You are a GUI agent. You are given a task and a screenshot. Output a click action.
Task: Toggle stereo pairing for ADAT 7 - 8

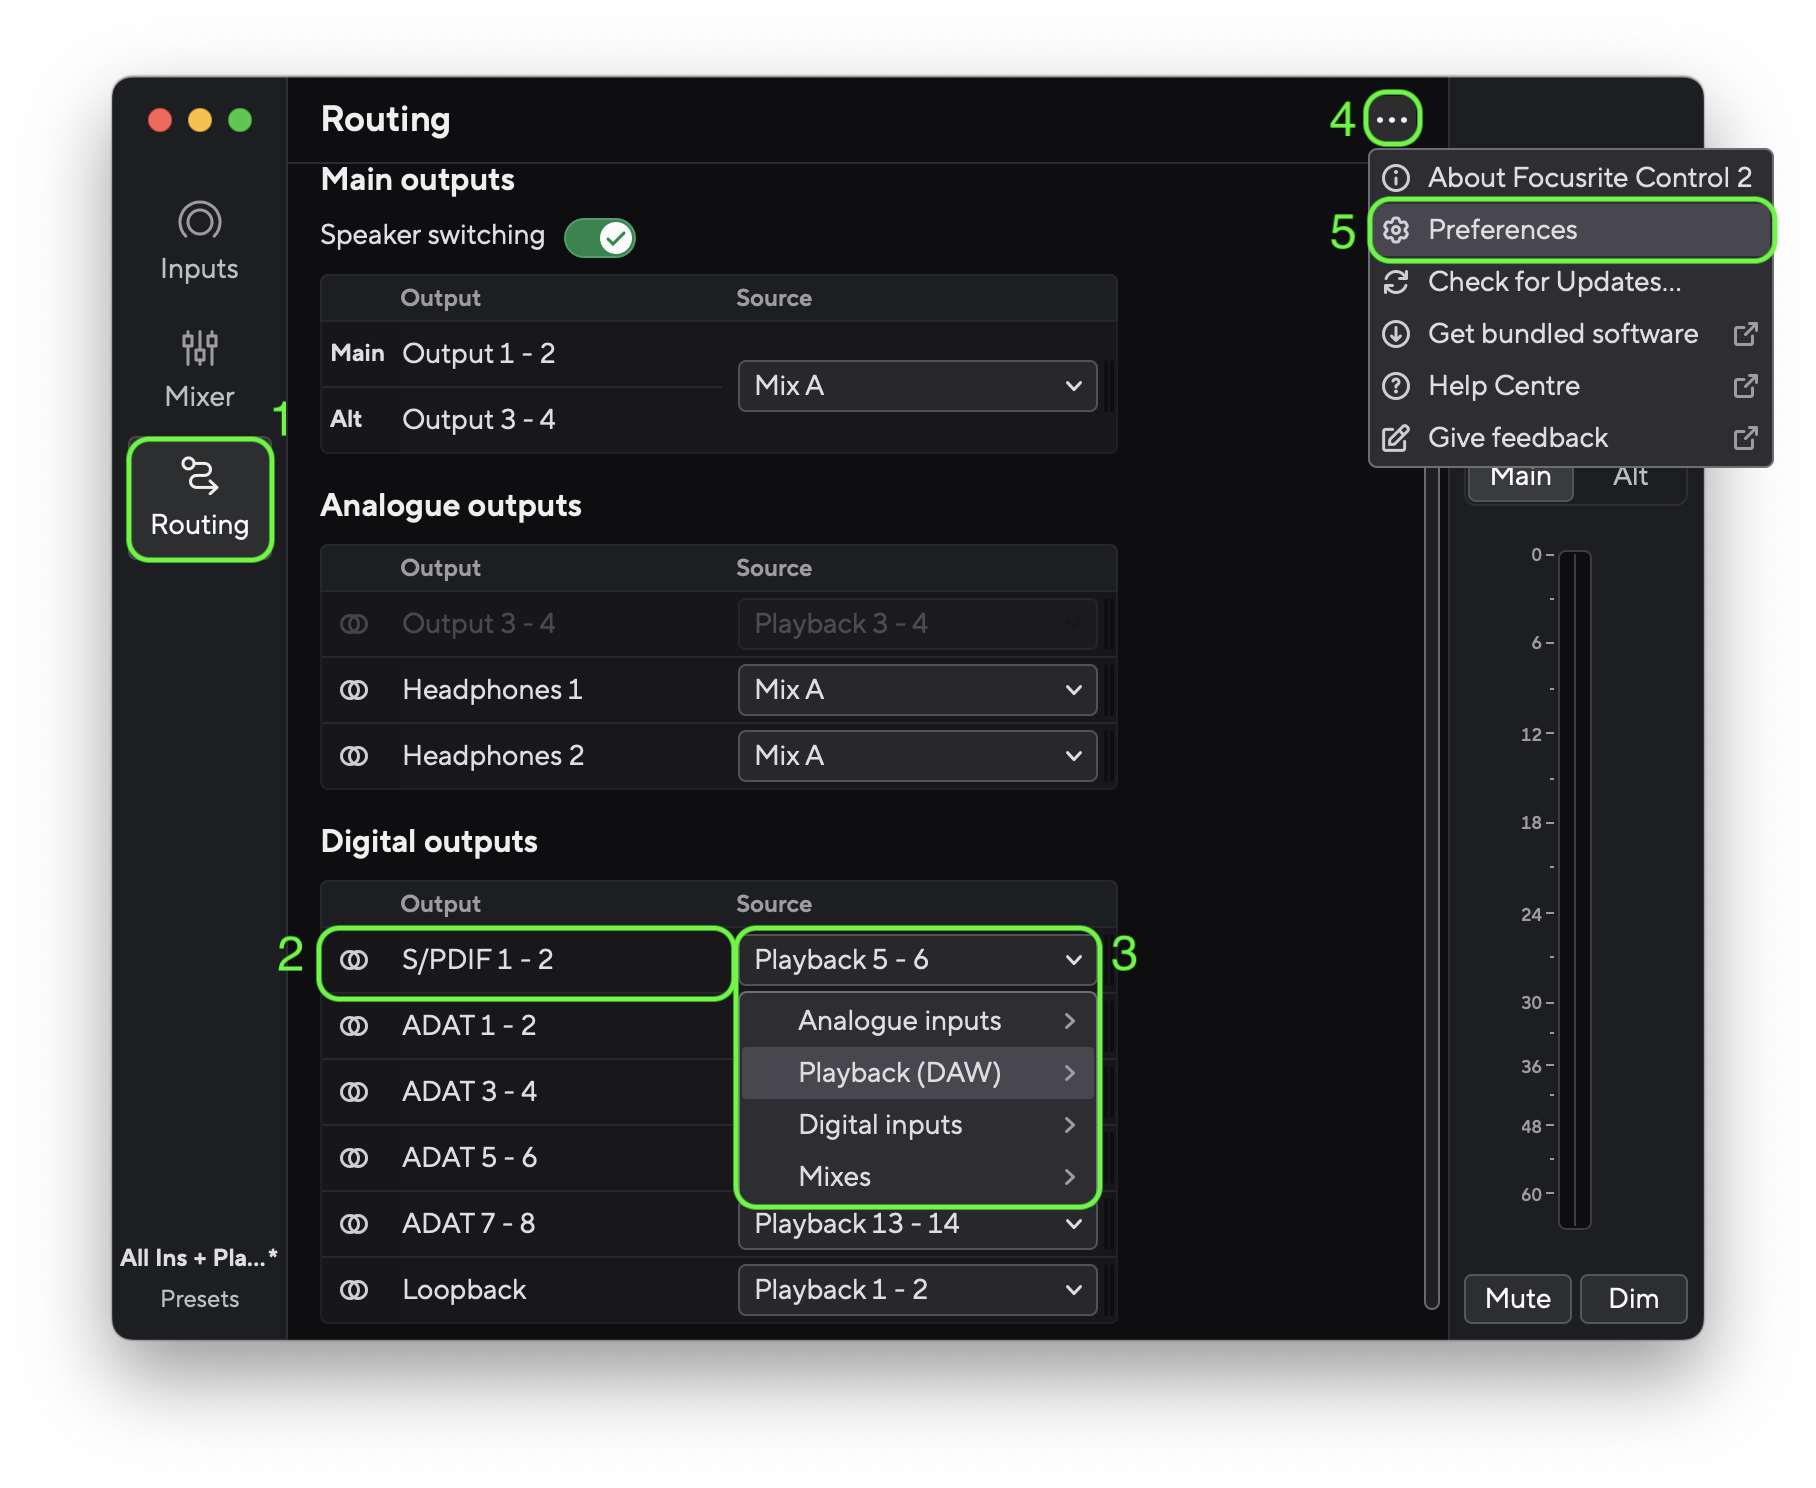click(355, 1223)
